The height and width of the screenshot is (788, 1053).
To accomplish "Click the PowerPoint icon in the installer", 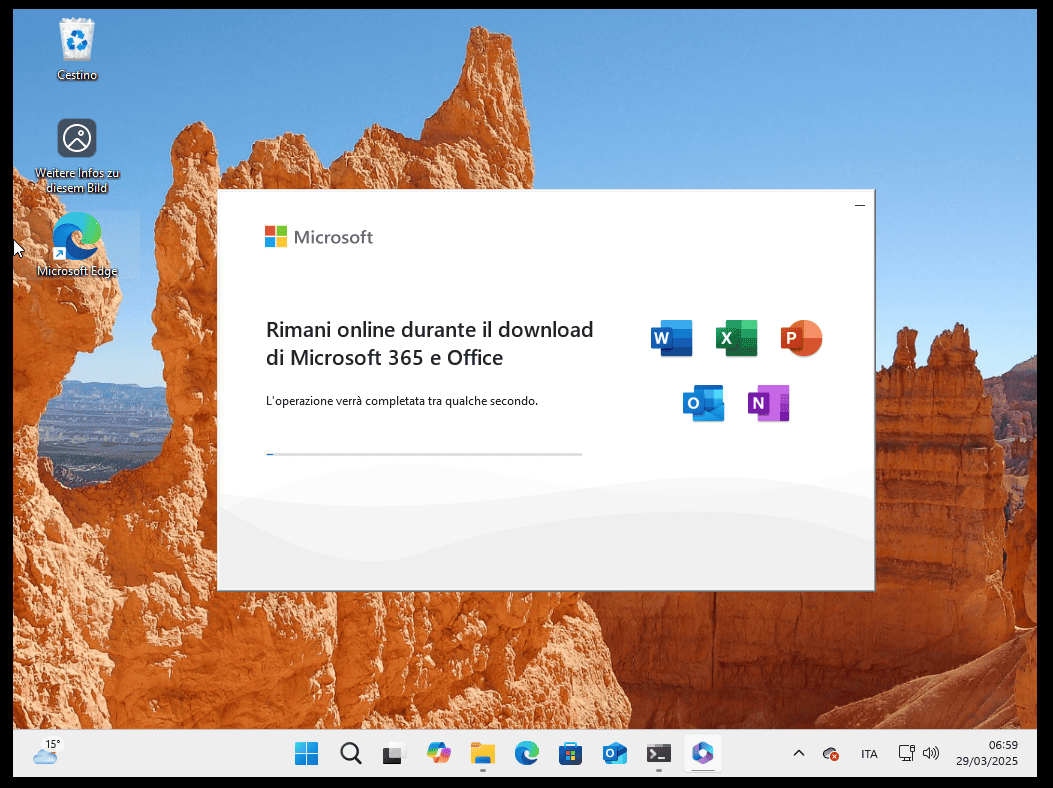I will pyautogui.click(x=801, y=339).
